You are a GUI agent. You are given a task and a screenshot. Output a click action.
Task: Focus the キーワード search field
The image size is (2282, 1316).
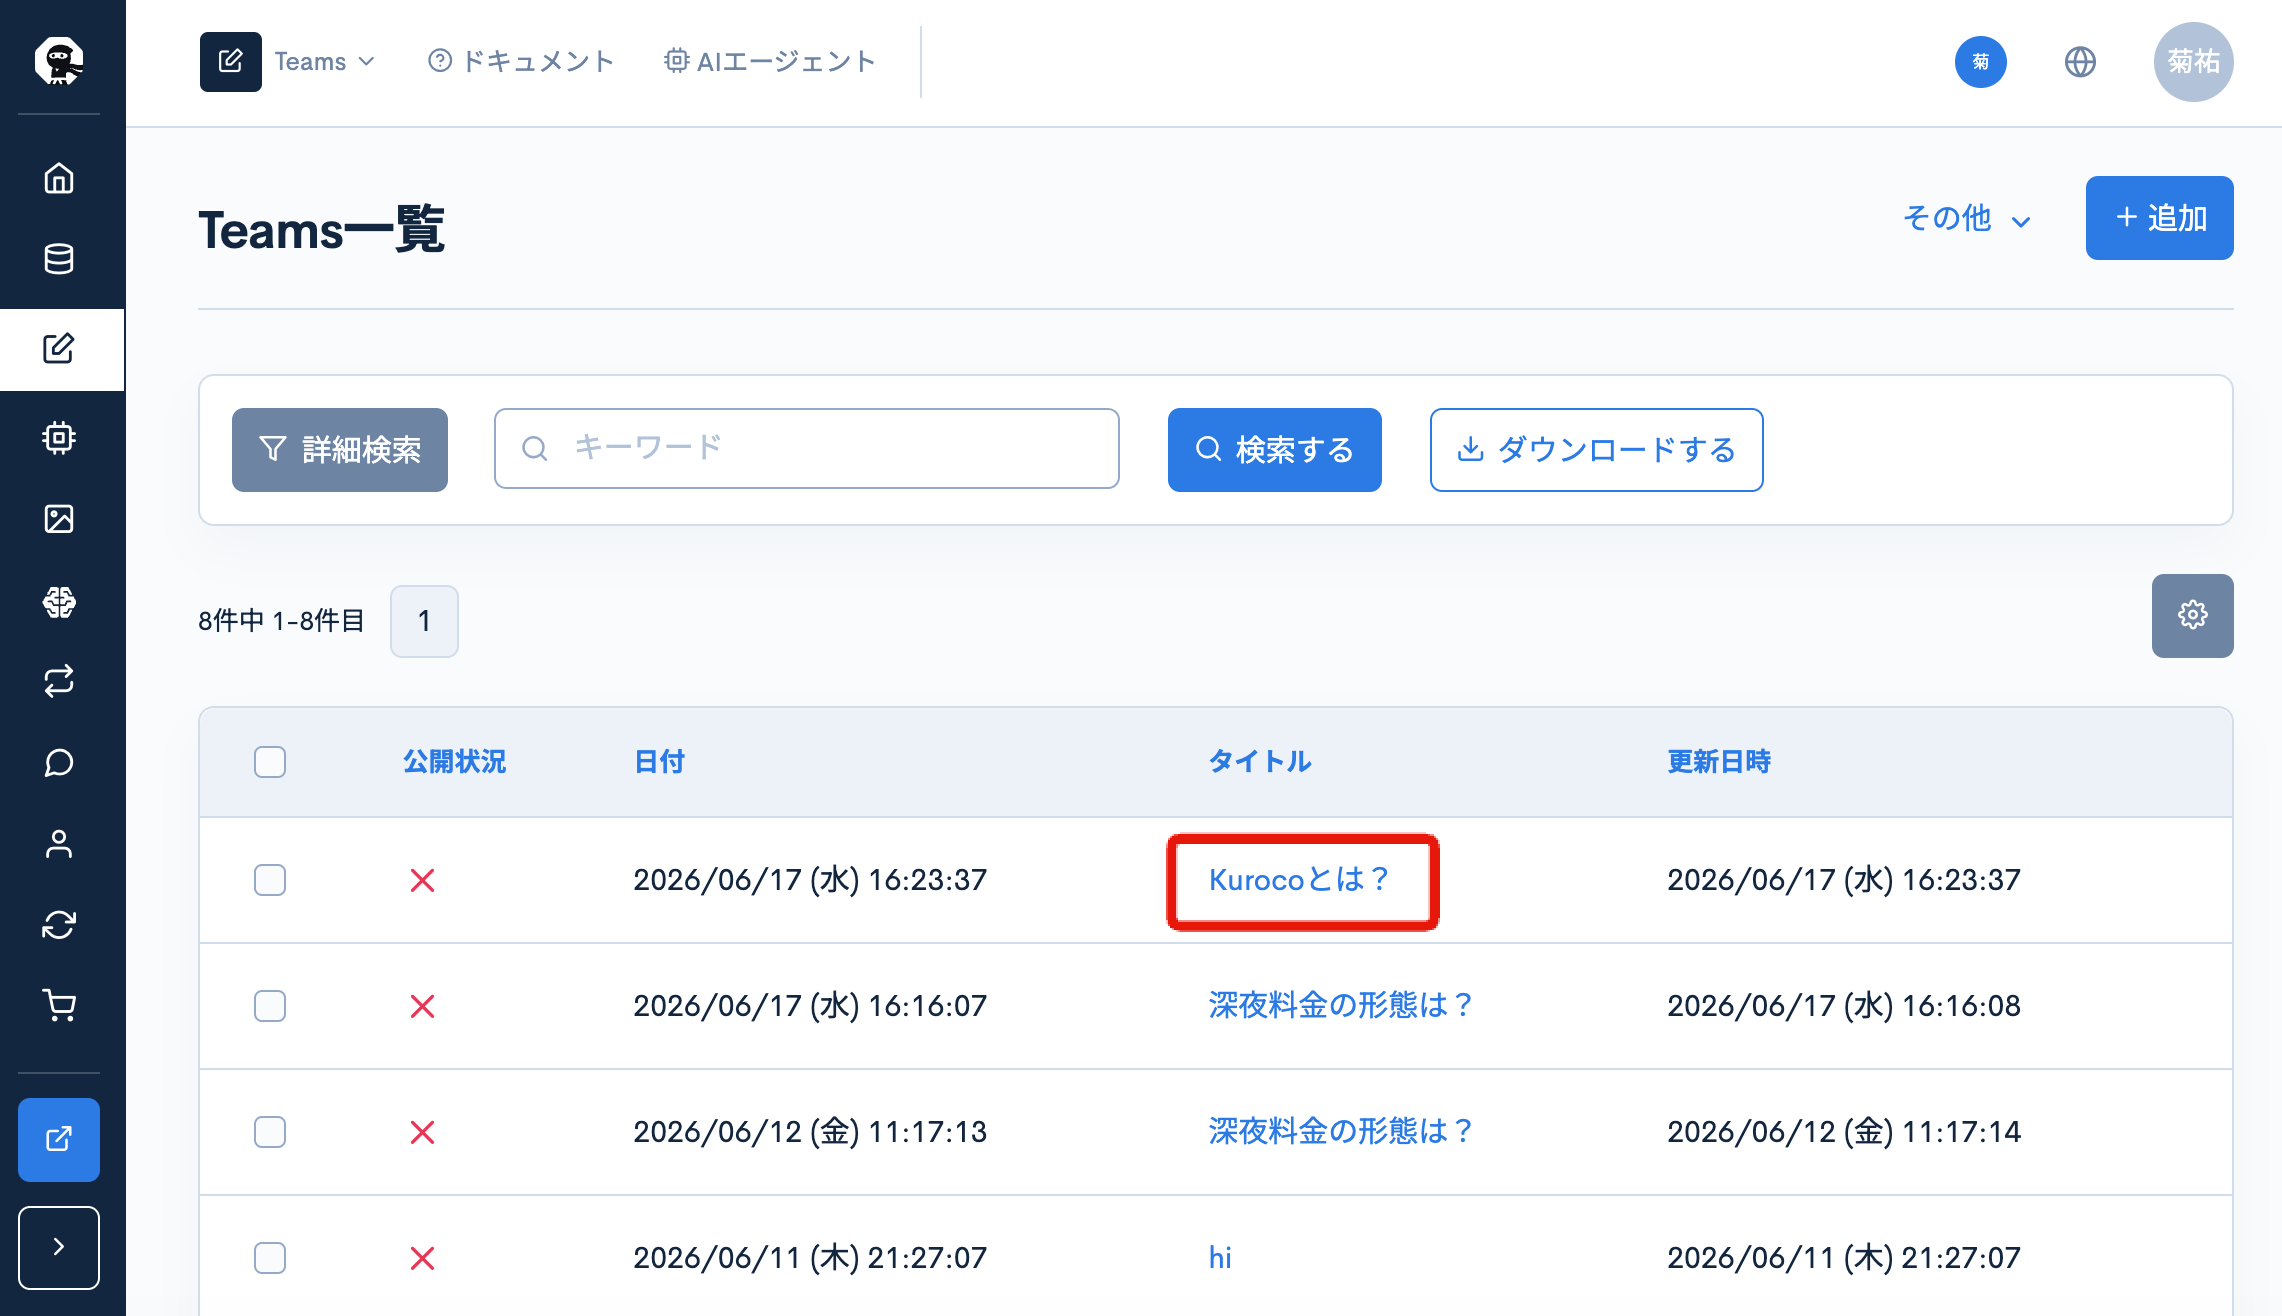807,448
